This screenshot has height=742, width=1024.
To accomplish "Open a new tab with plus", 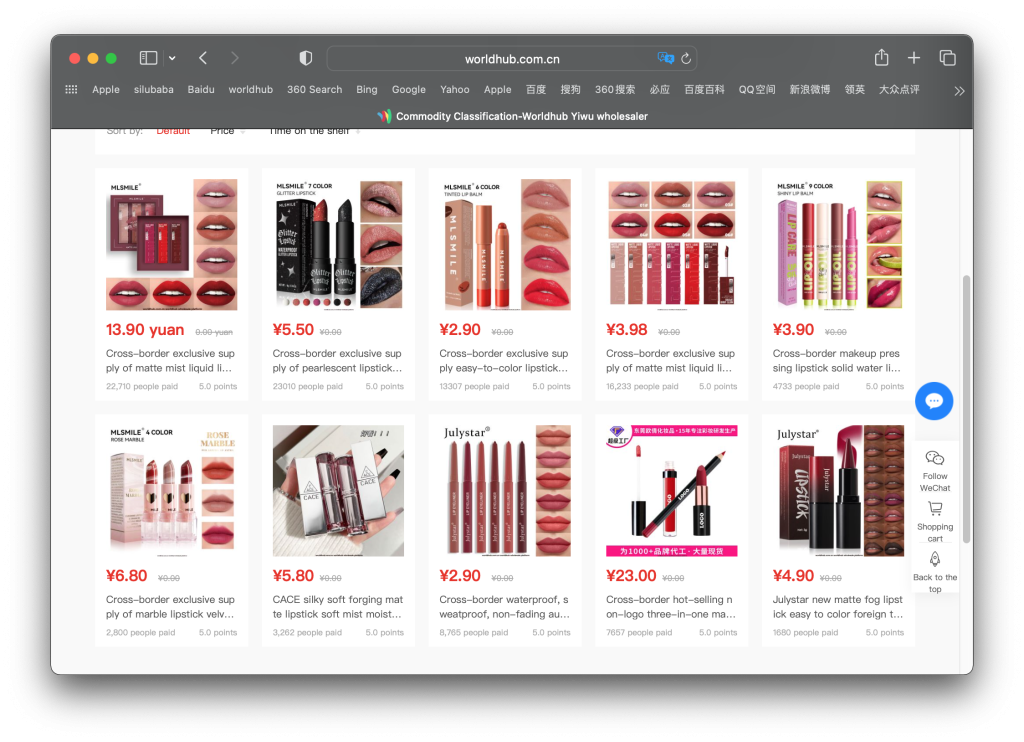I will click(914, 58).
